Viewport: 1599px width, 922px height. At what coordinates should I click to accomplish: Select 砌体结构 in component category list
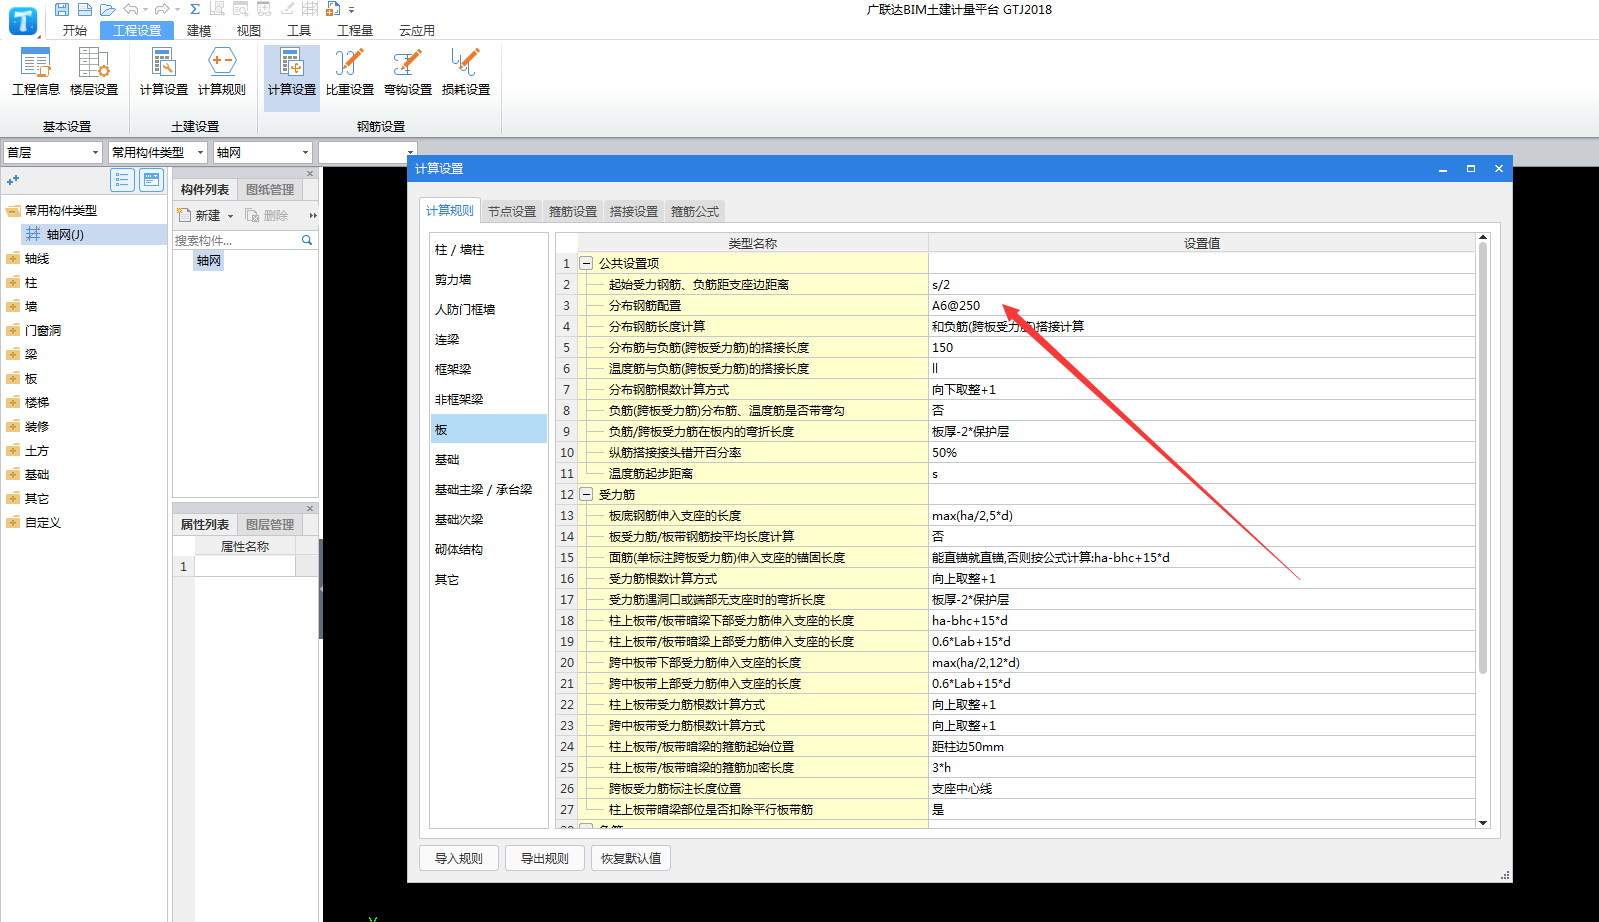[488, 549]
